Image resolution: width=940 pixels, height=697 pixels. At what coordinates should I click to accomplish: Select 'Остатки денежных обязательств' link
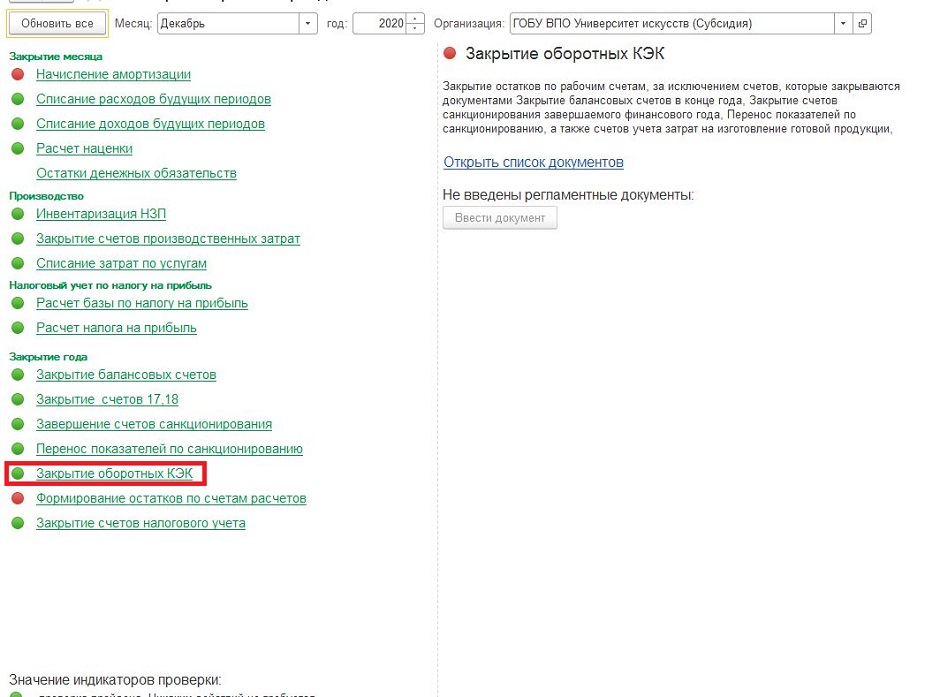click(x=136, y=173)
